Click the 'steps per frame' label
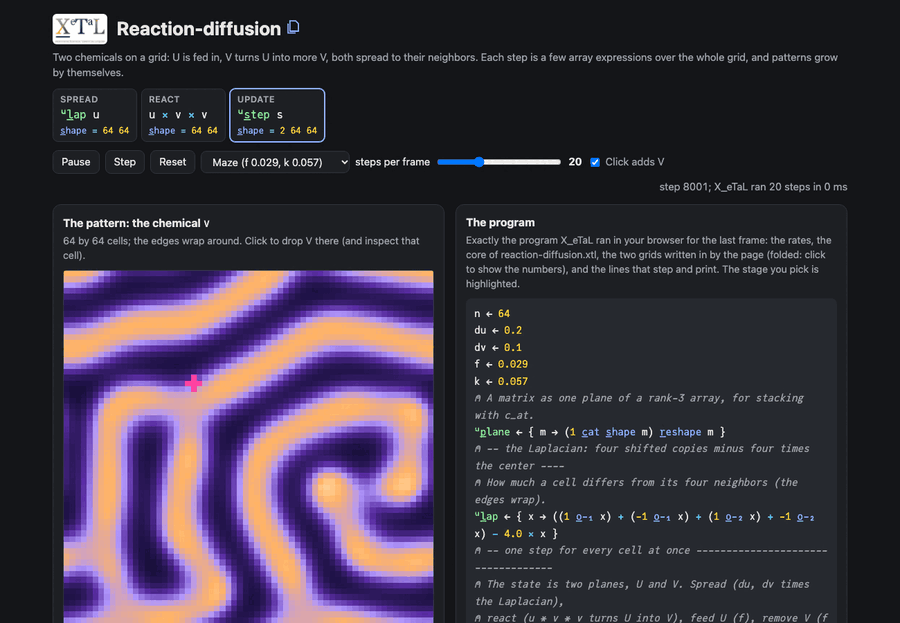Image resolution: width=900 pixels, height=623 pixels. pos(393,162)
